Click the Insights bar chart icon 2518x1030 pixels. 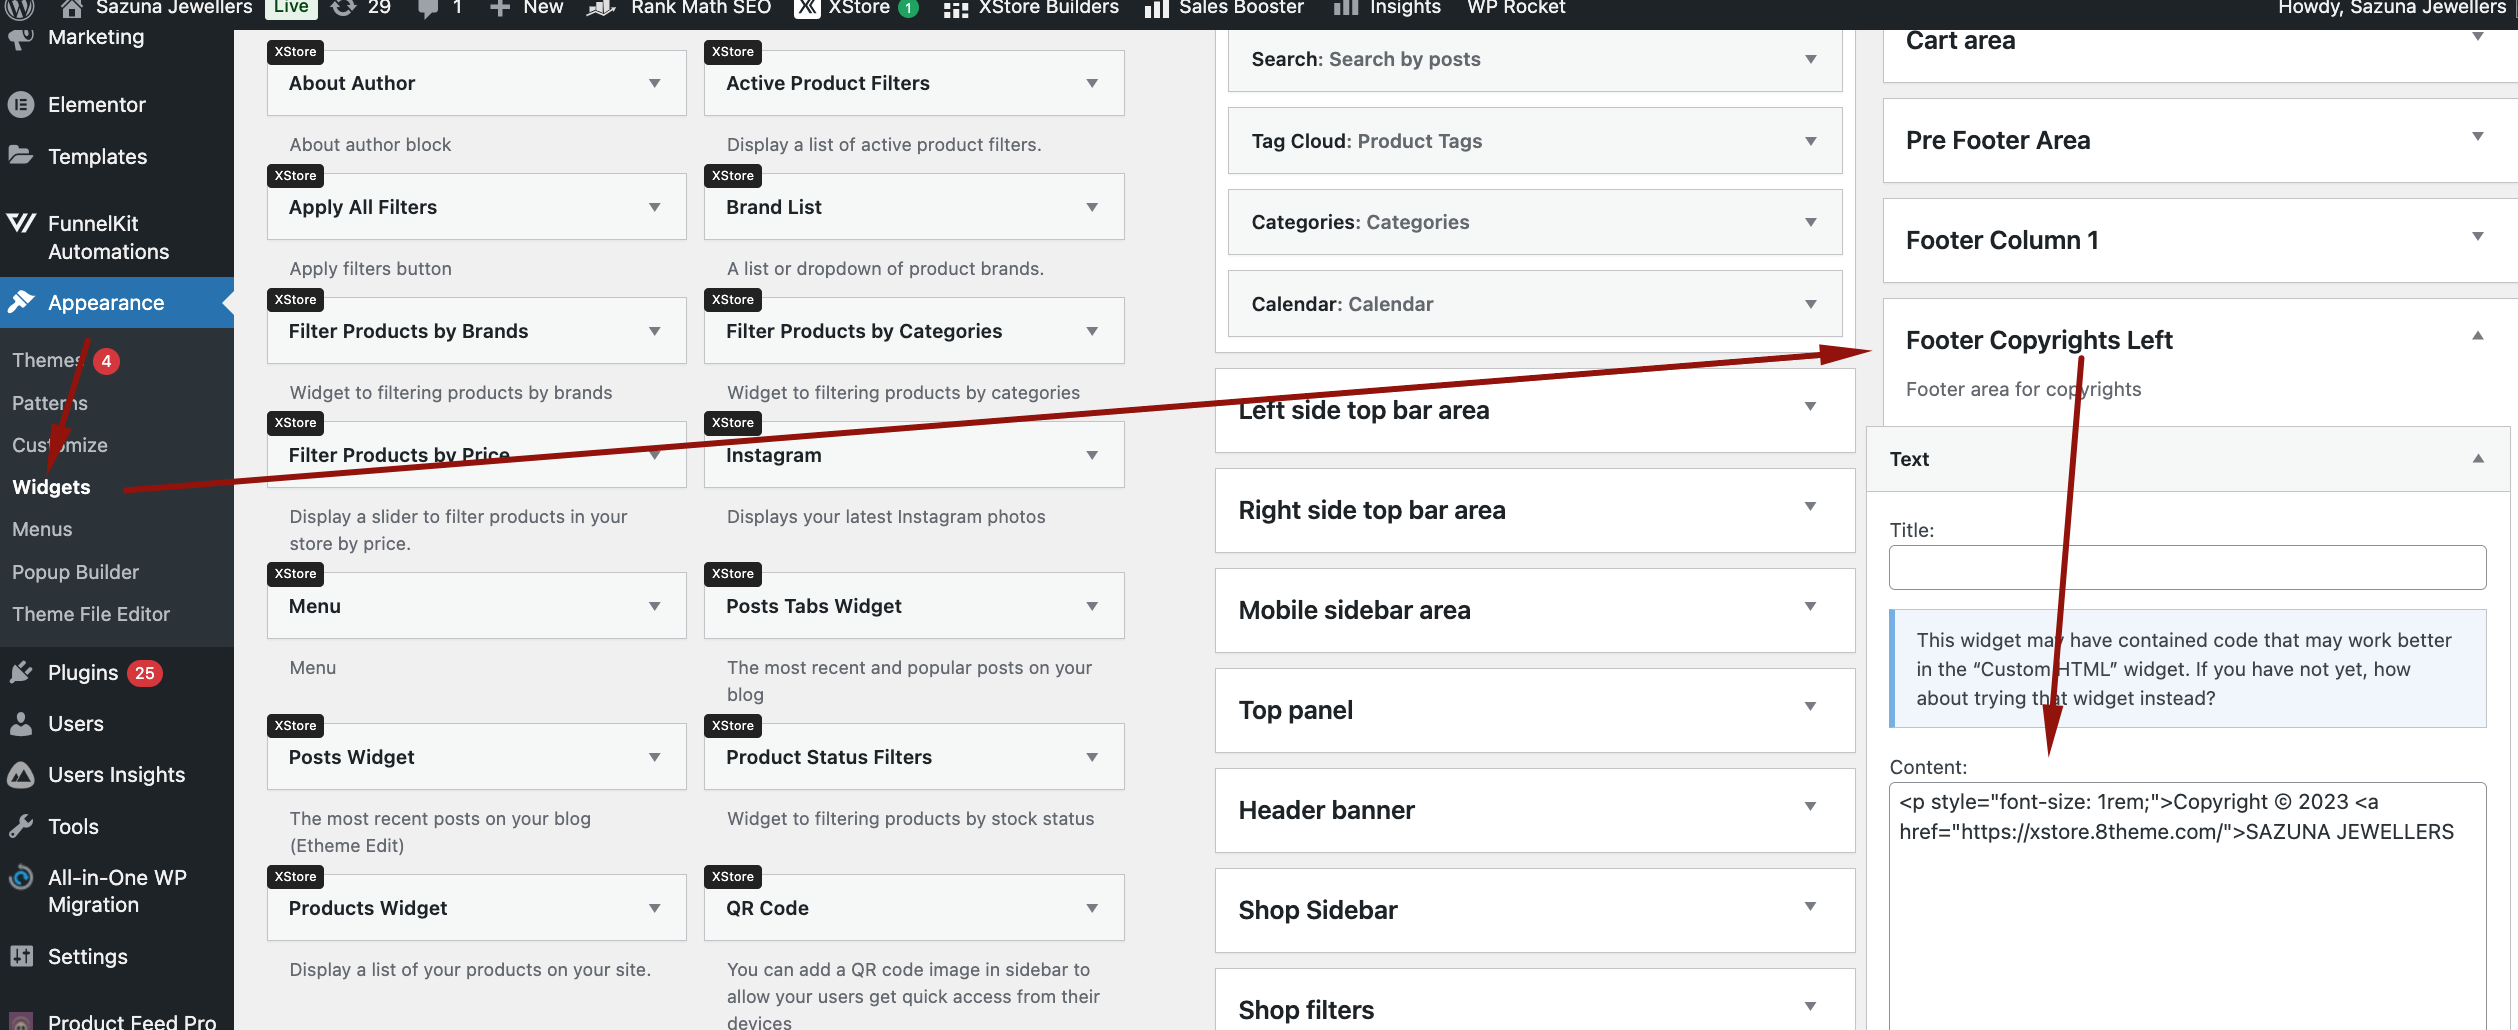click(x=1346, y=8)
